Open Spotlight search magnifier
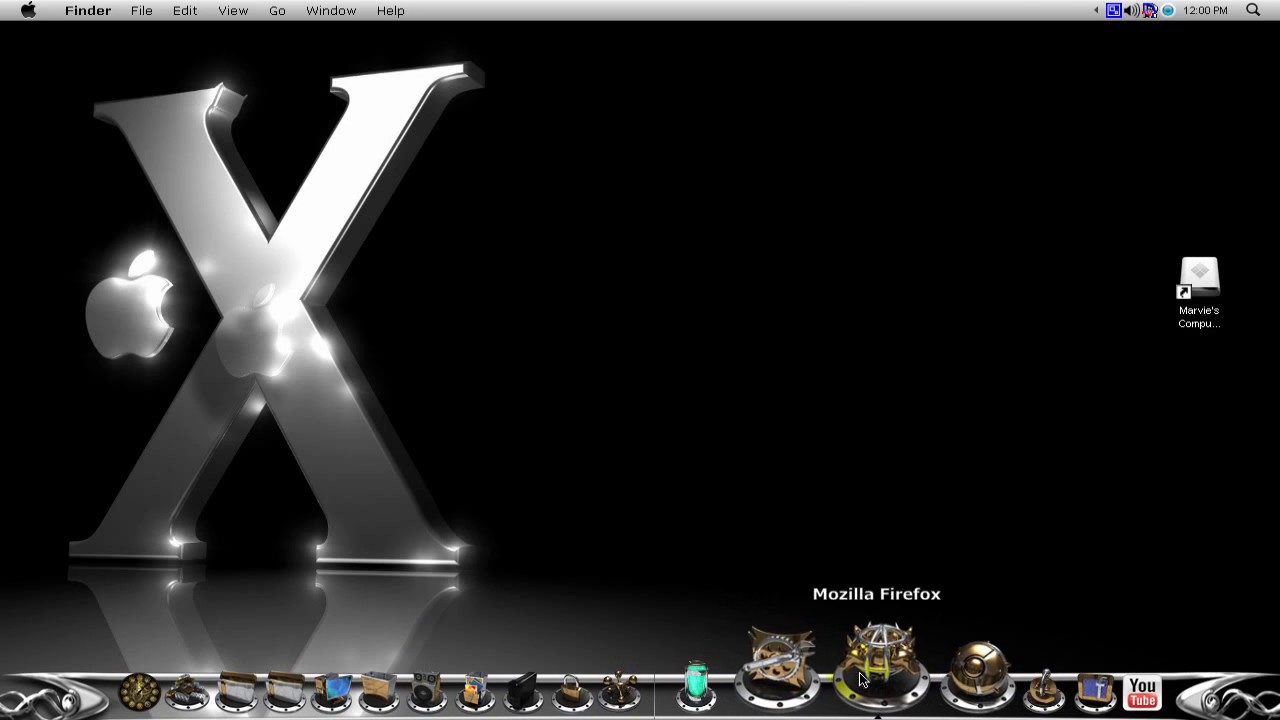 point(1253,10)
